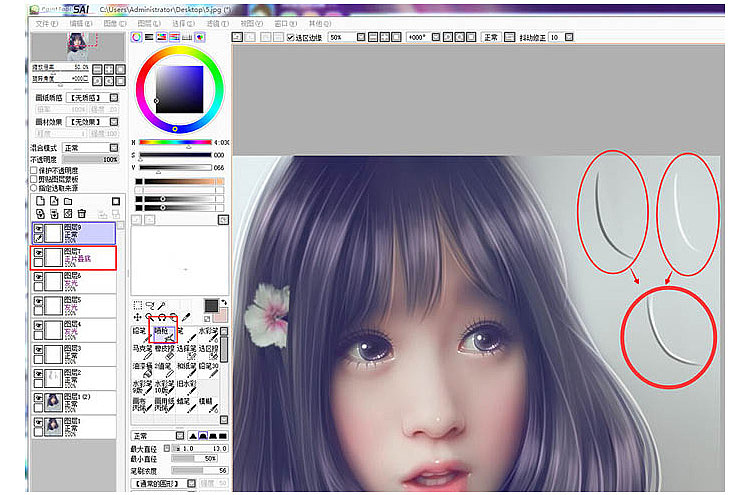Image resolution: width=750 pixels, height=495 pixels.
Task: Open the 文件 File menu
Action: point(46,23)
